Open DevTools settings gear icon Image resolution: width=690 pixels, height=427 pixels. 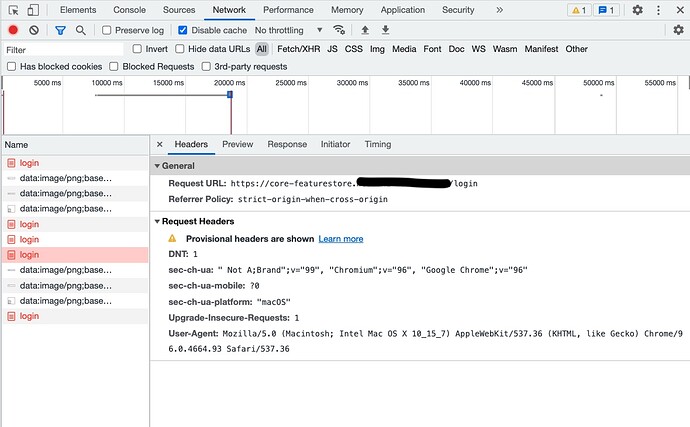point(638,10)
